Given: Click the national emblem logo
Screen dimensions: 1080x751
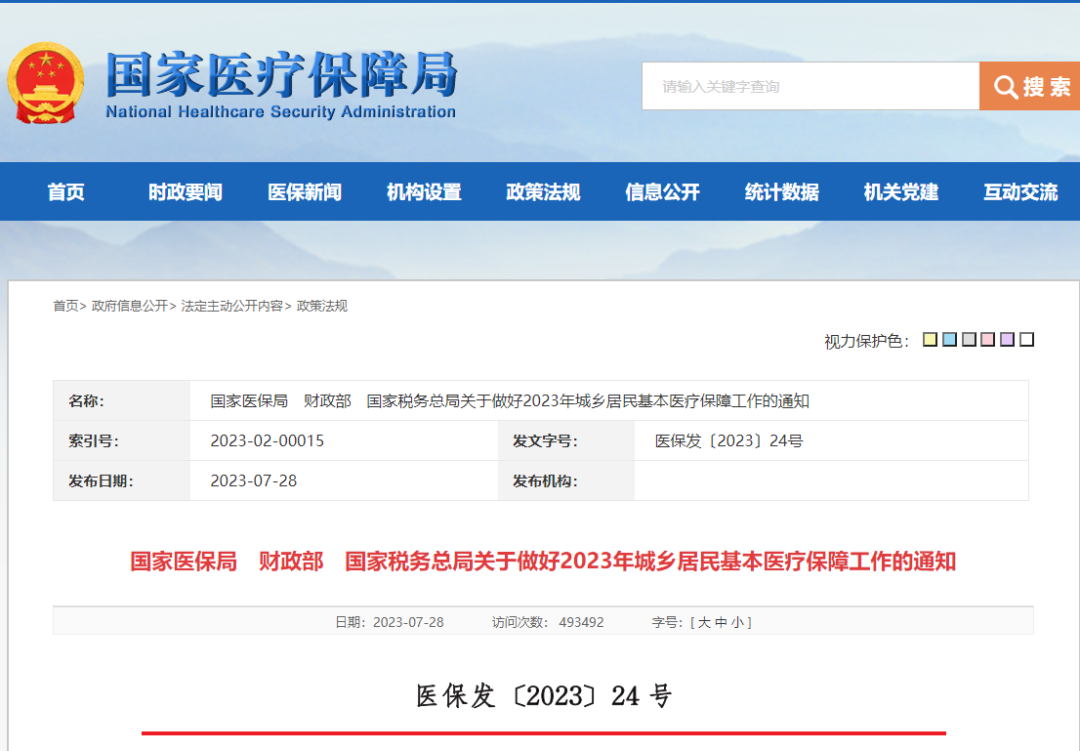Looking at the screenshot, I should click(x=46, y=84).
